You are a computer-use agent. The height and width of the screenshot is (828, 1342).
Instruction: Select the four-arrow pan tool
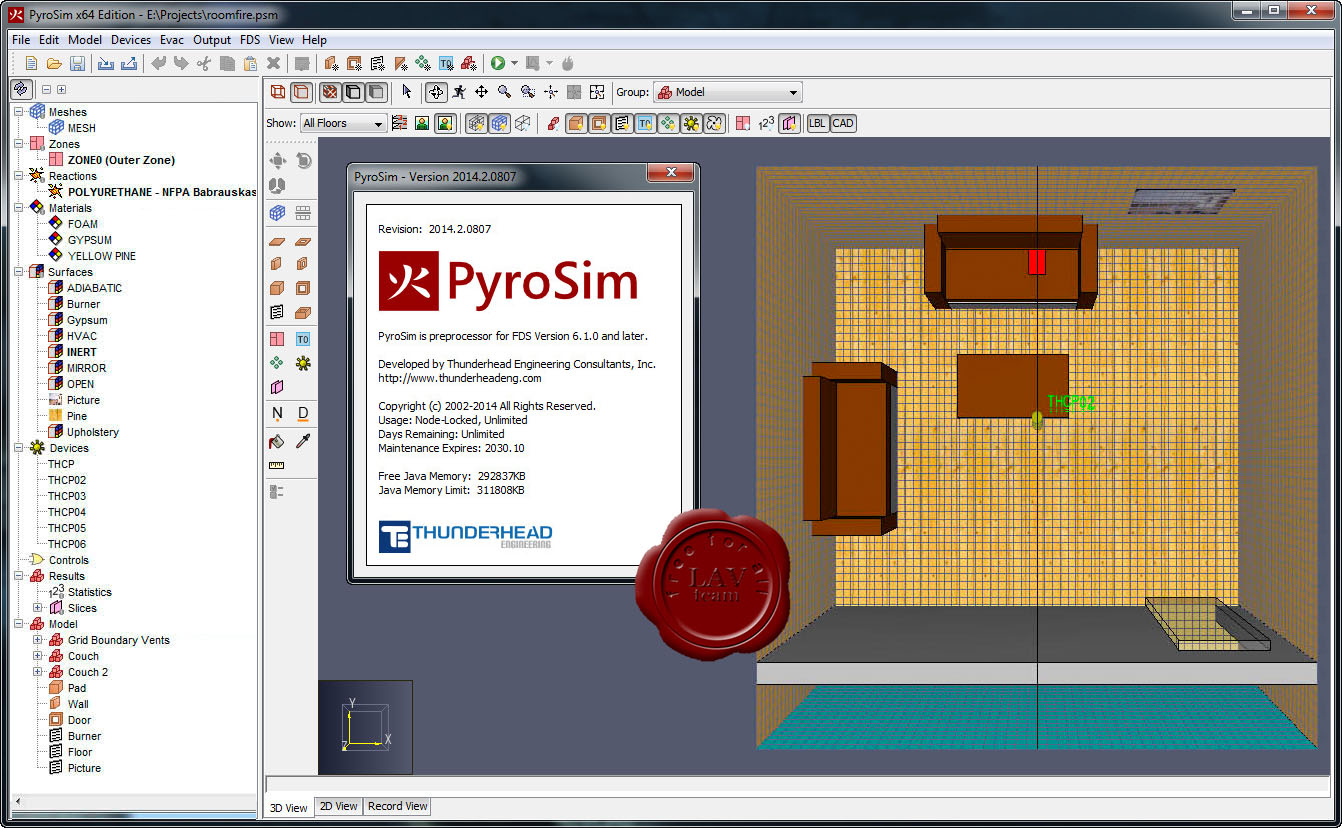pos(481,92)
